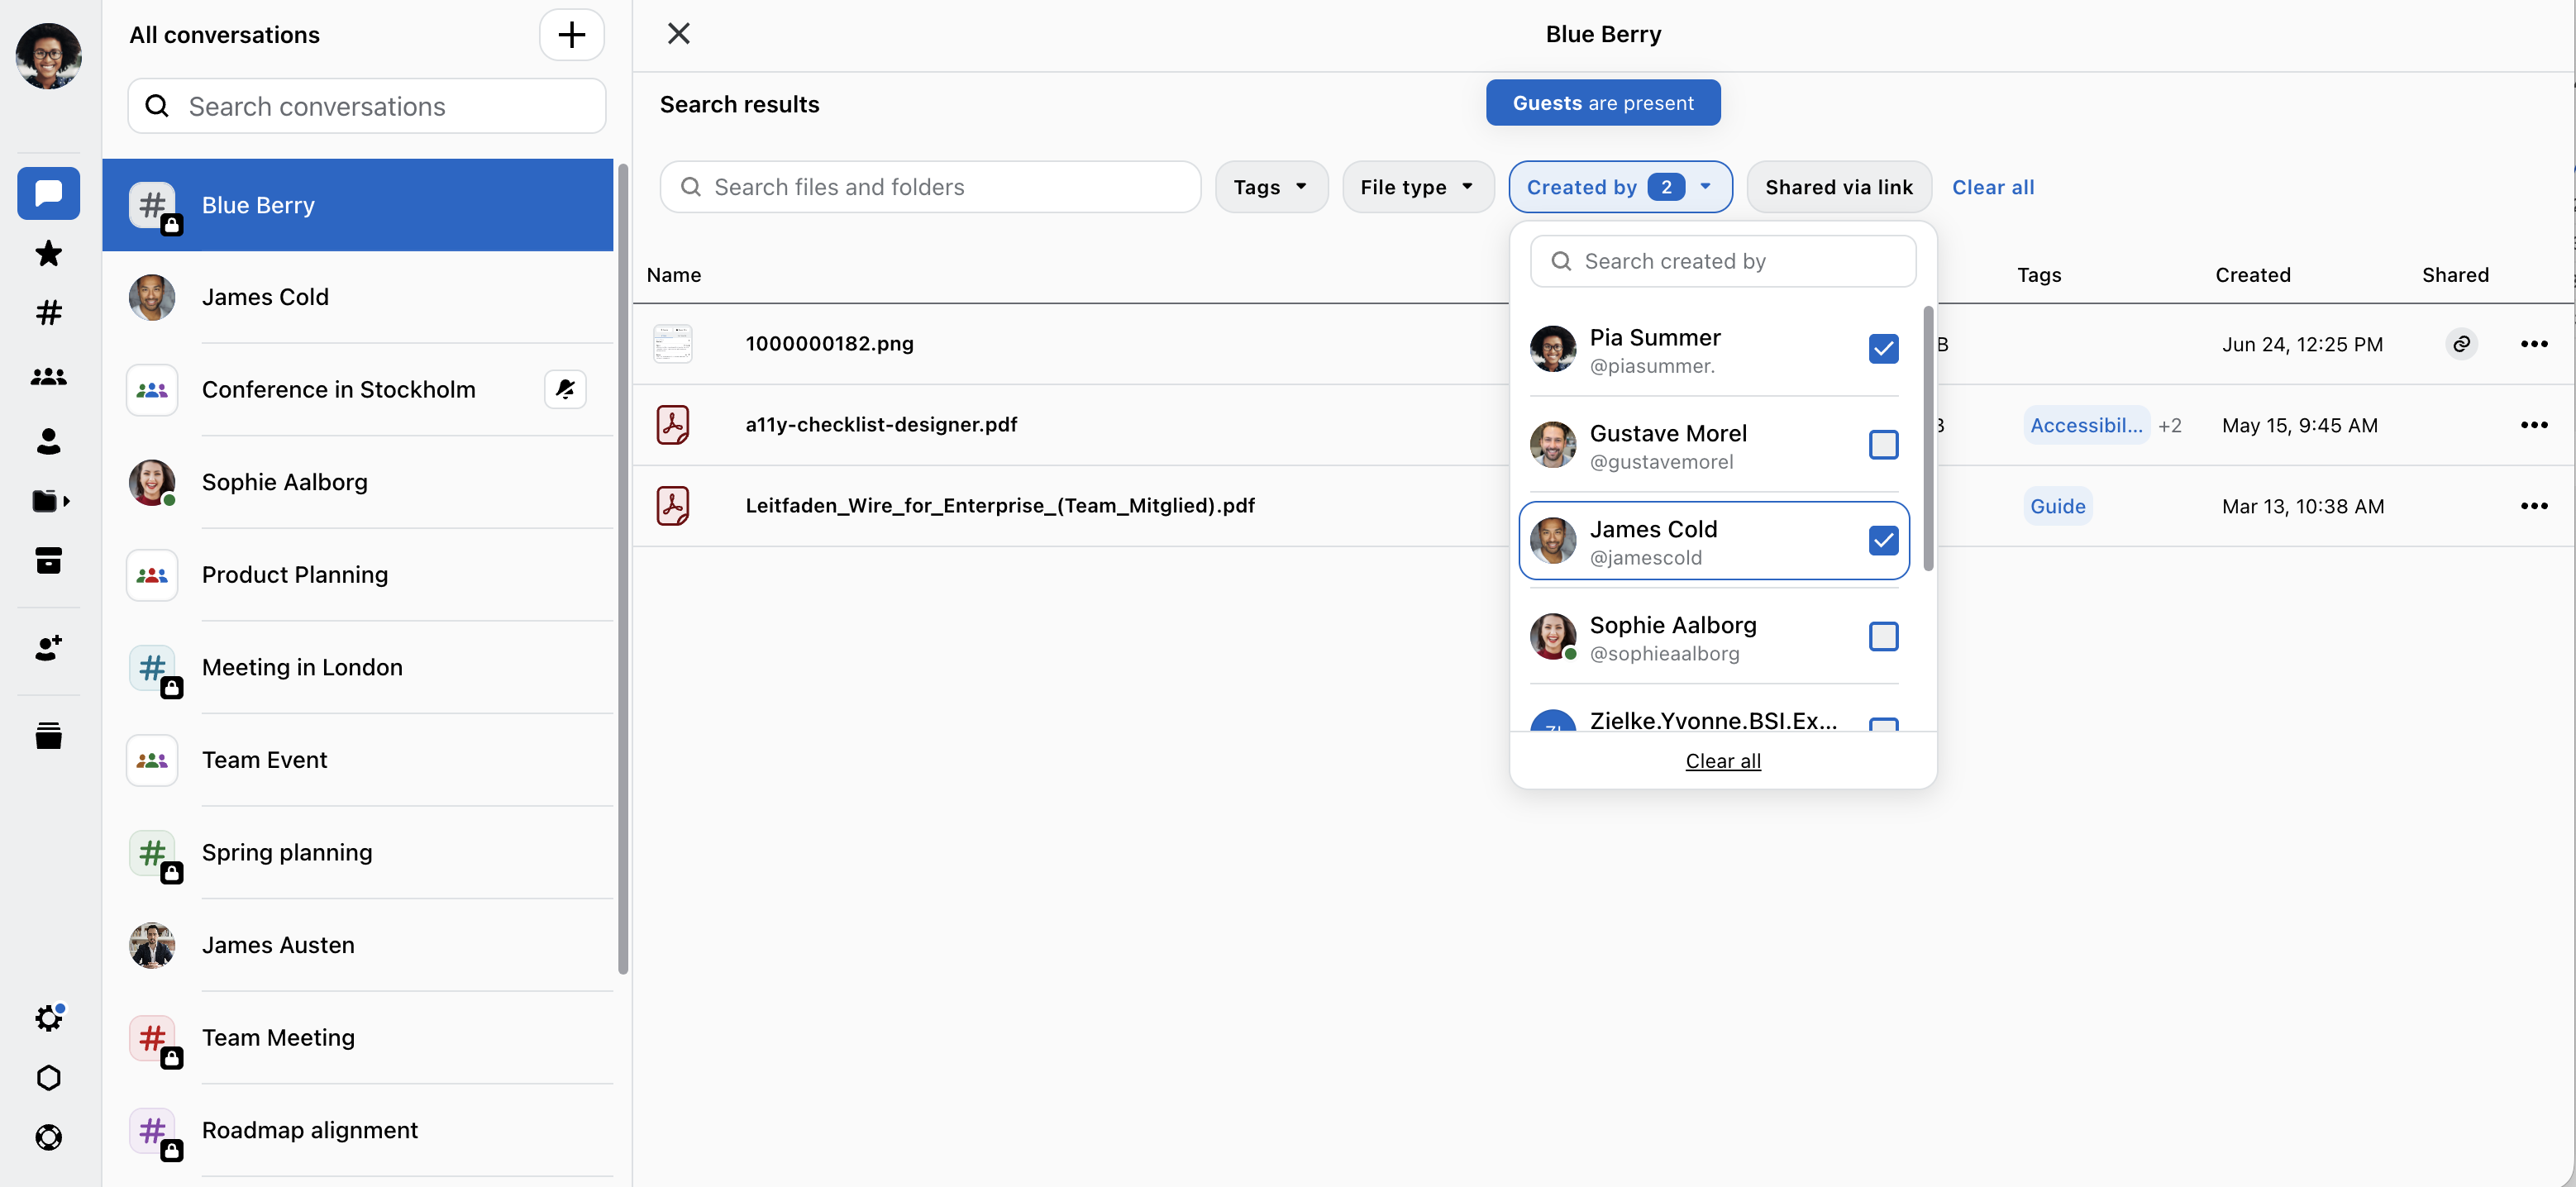Select the Blue Berry conversation
The height and width of the screenshot is (1187, 2576).
[357, 205]
